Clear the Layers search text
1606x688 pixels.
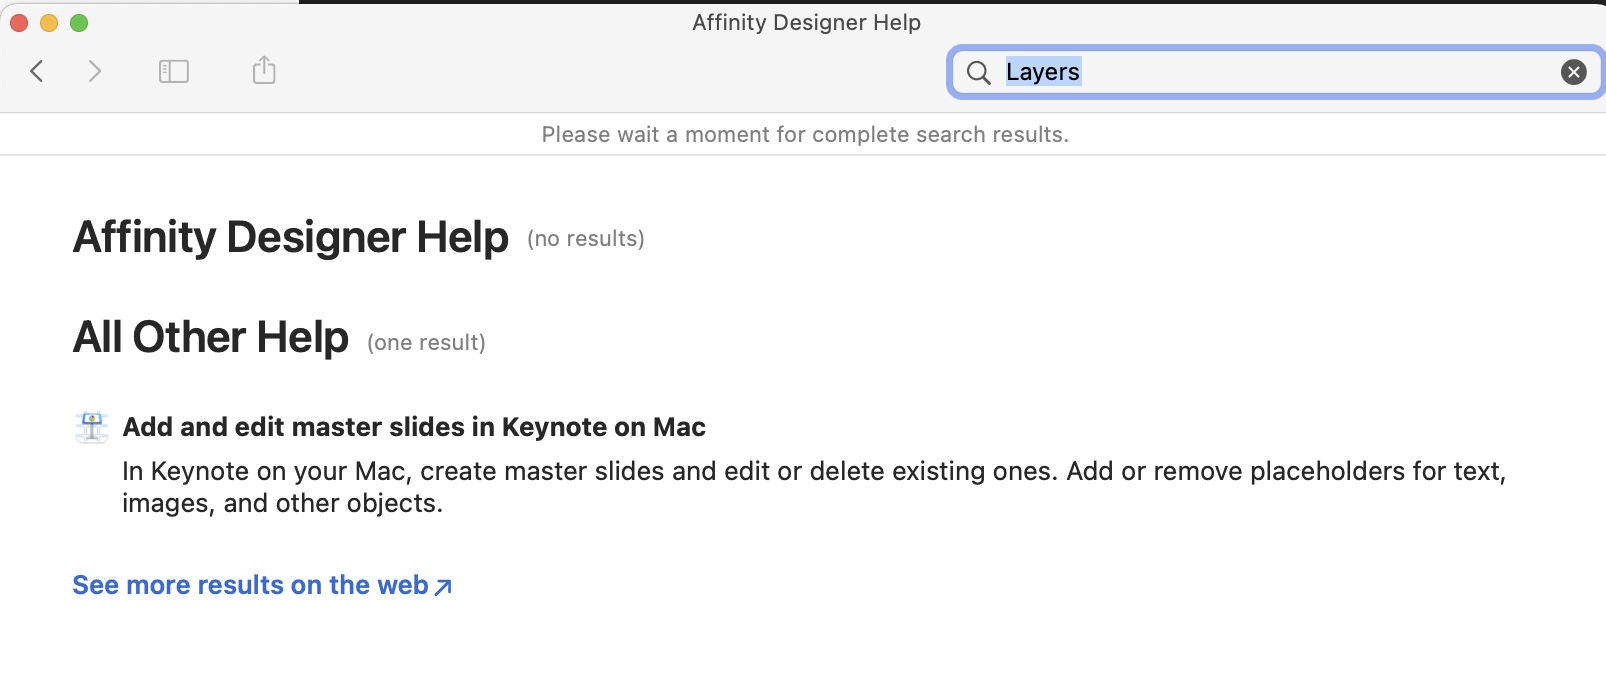coord(1573,72)
